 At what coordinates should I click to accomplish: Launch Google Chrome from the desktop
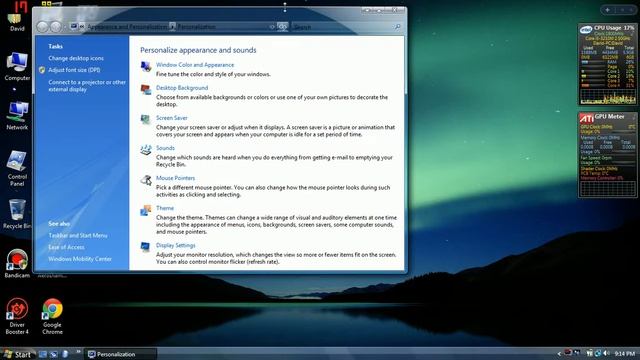click(x=52, y=316)
